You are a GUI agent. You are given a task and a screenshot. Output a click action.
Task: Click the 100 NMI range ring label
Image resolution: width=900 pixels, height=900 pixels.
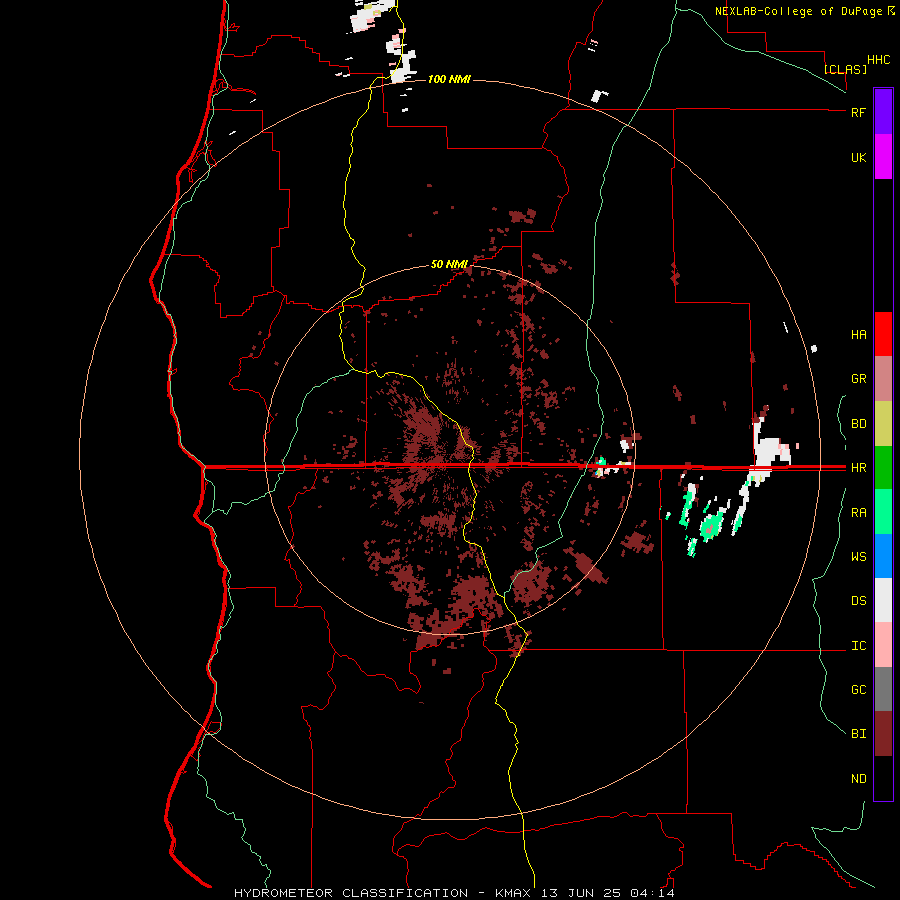[x=449, y=79]
